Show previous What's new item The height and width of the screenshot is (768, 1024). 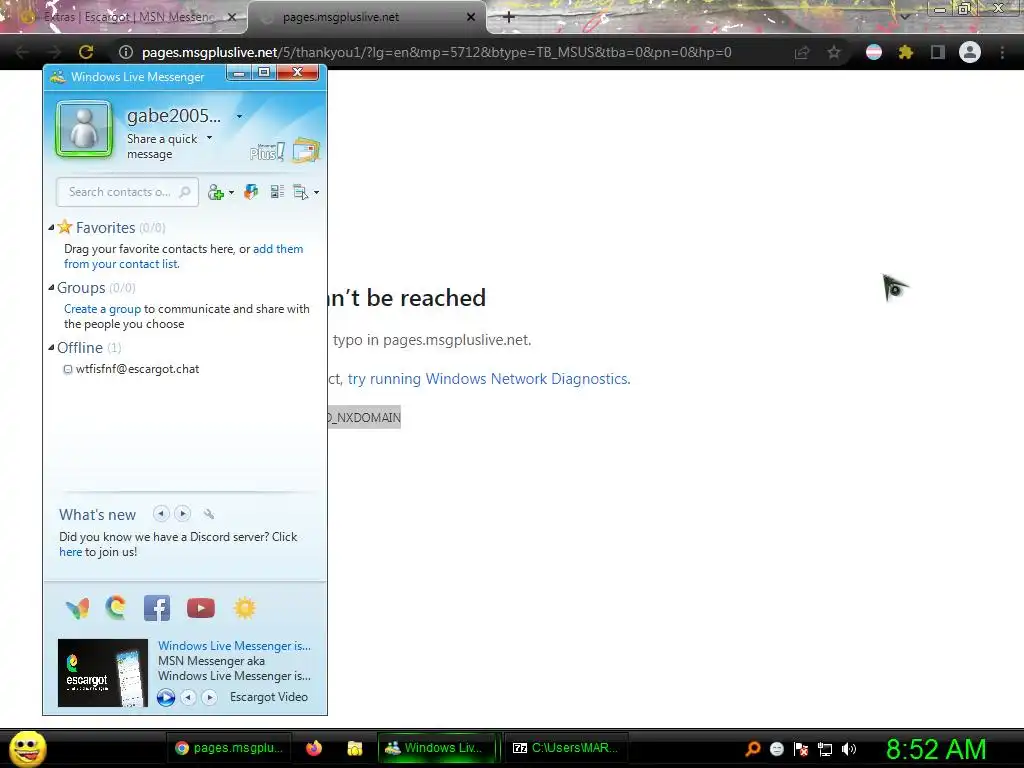point(161,514)
